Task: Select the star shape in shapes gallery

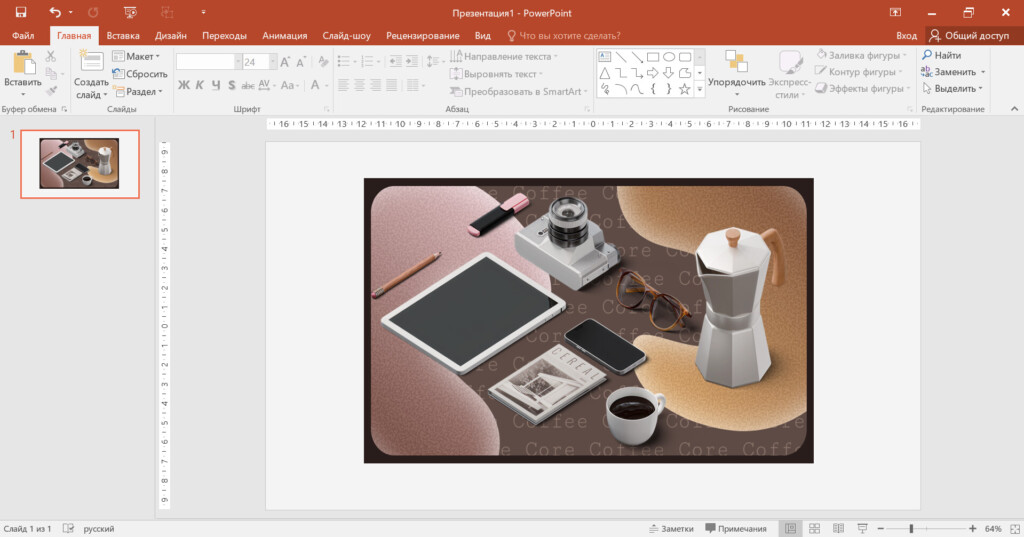Action: (x=684, y=89)
